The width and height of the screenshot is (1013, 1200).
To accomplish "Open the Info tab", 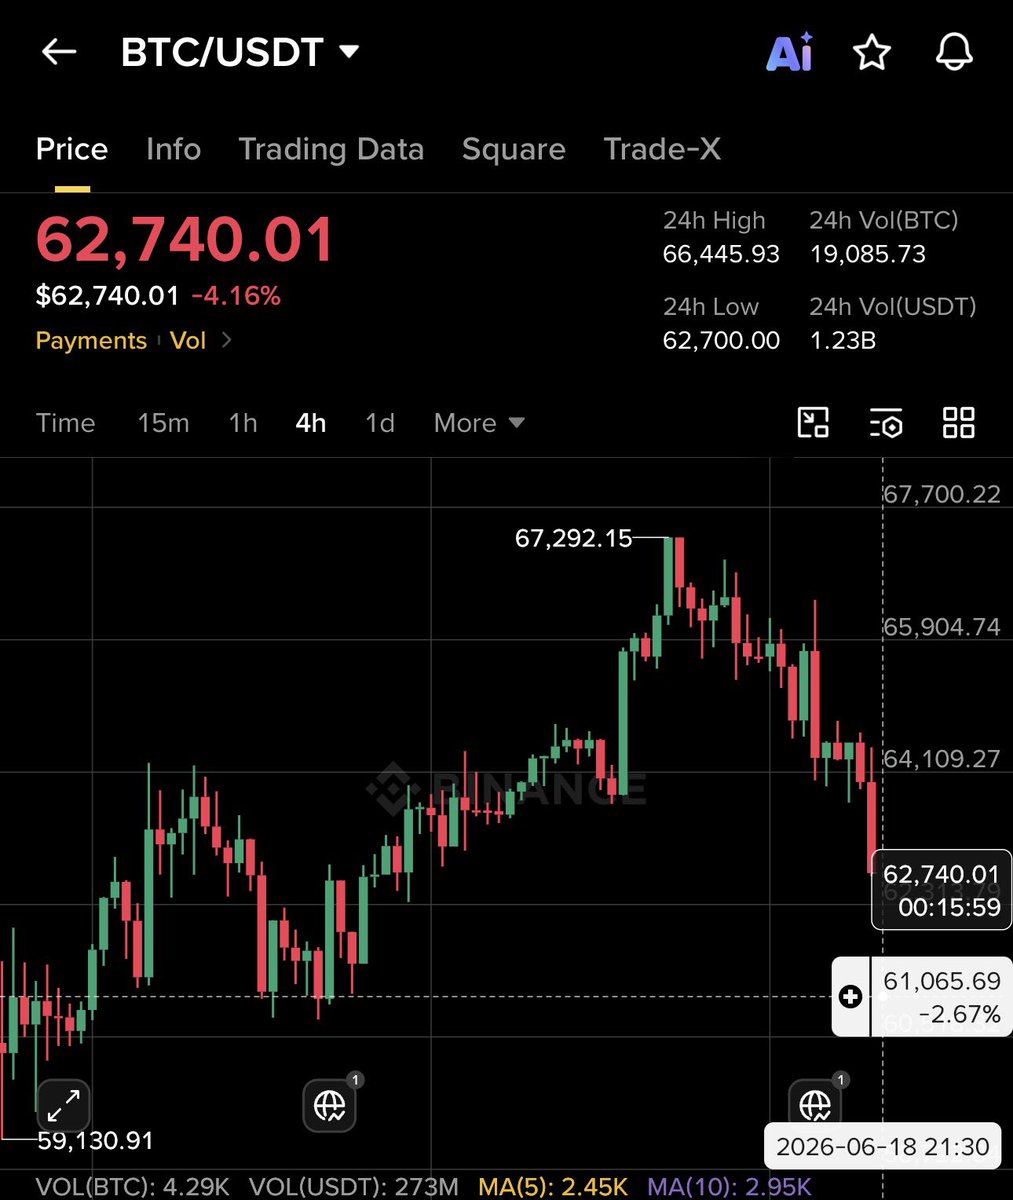I will point(173,149).
